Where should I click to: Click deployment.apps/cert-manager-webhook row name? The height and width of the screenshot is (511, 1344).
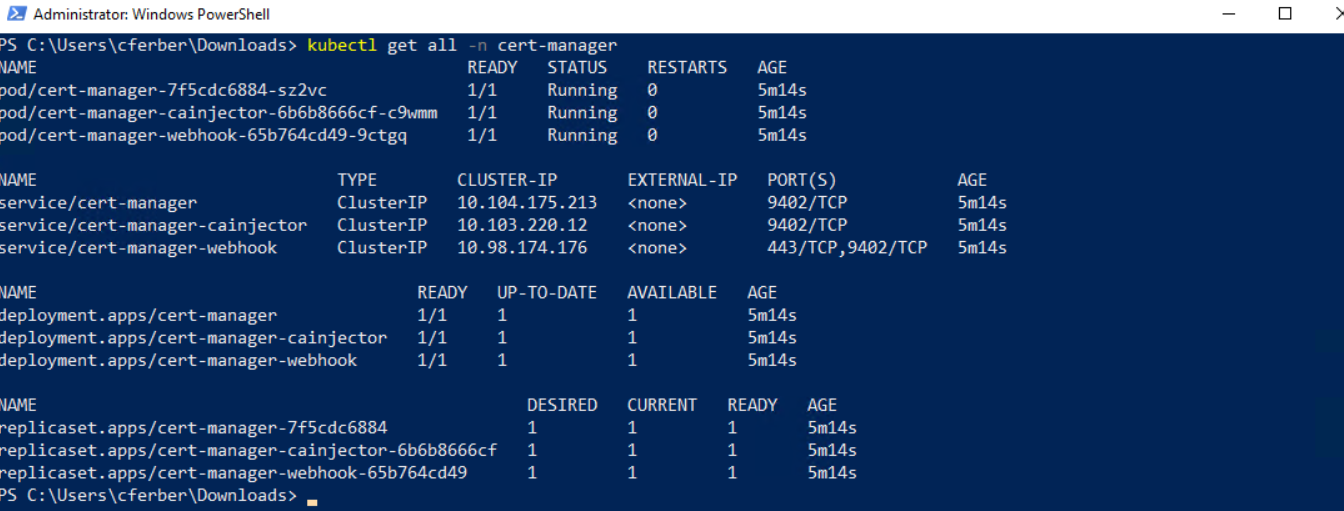[x=178, y=360]
